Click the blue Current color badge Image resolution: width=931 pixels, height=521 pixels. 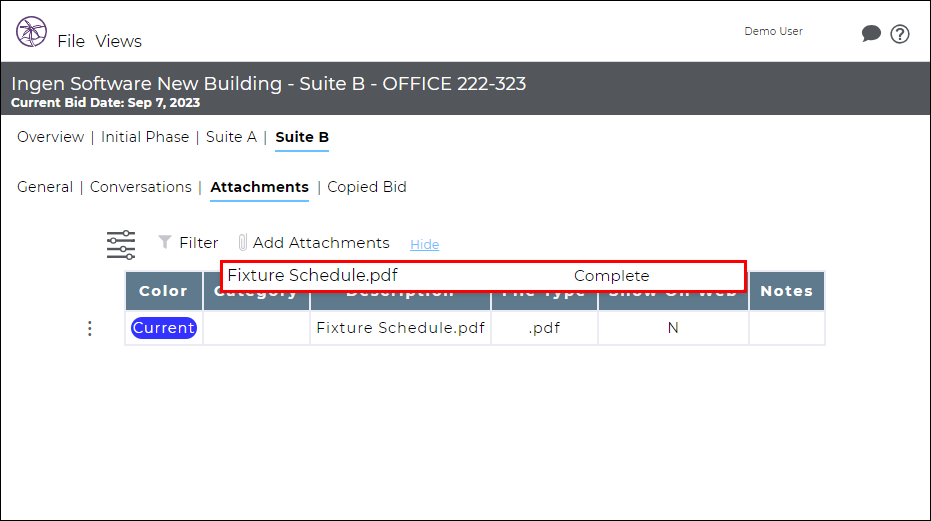(x=164, y=328)
